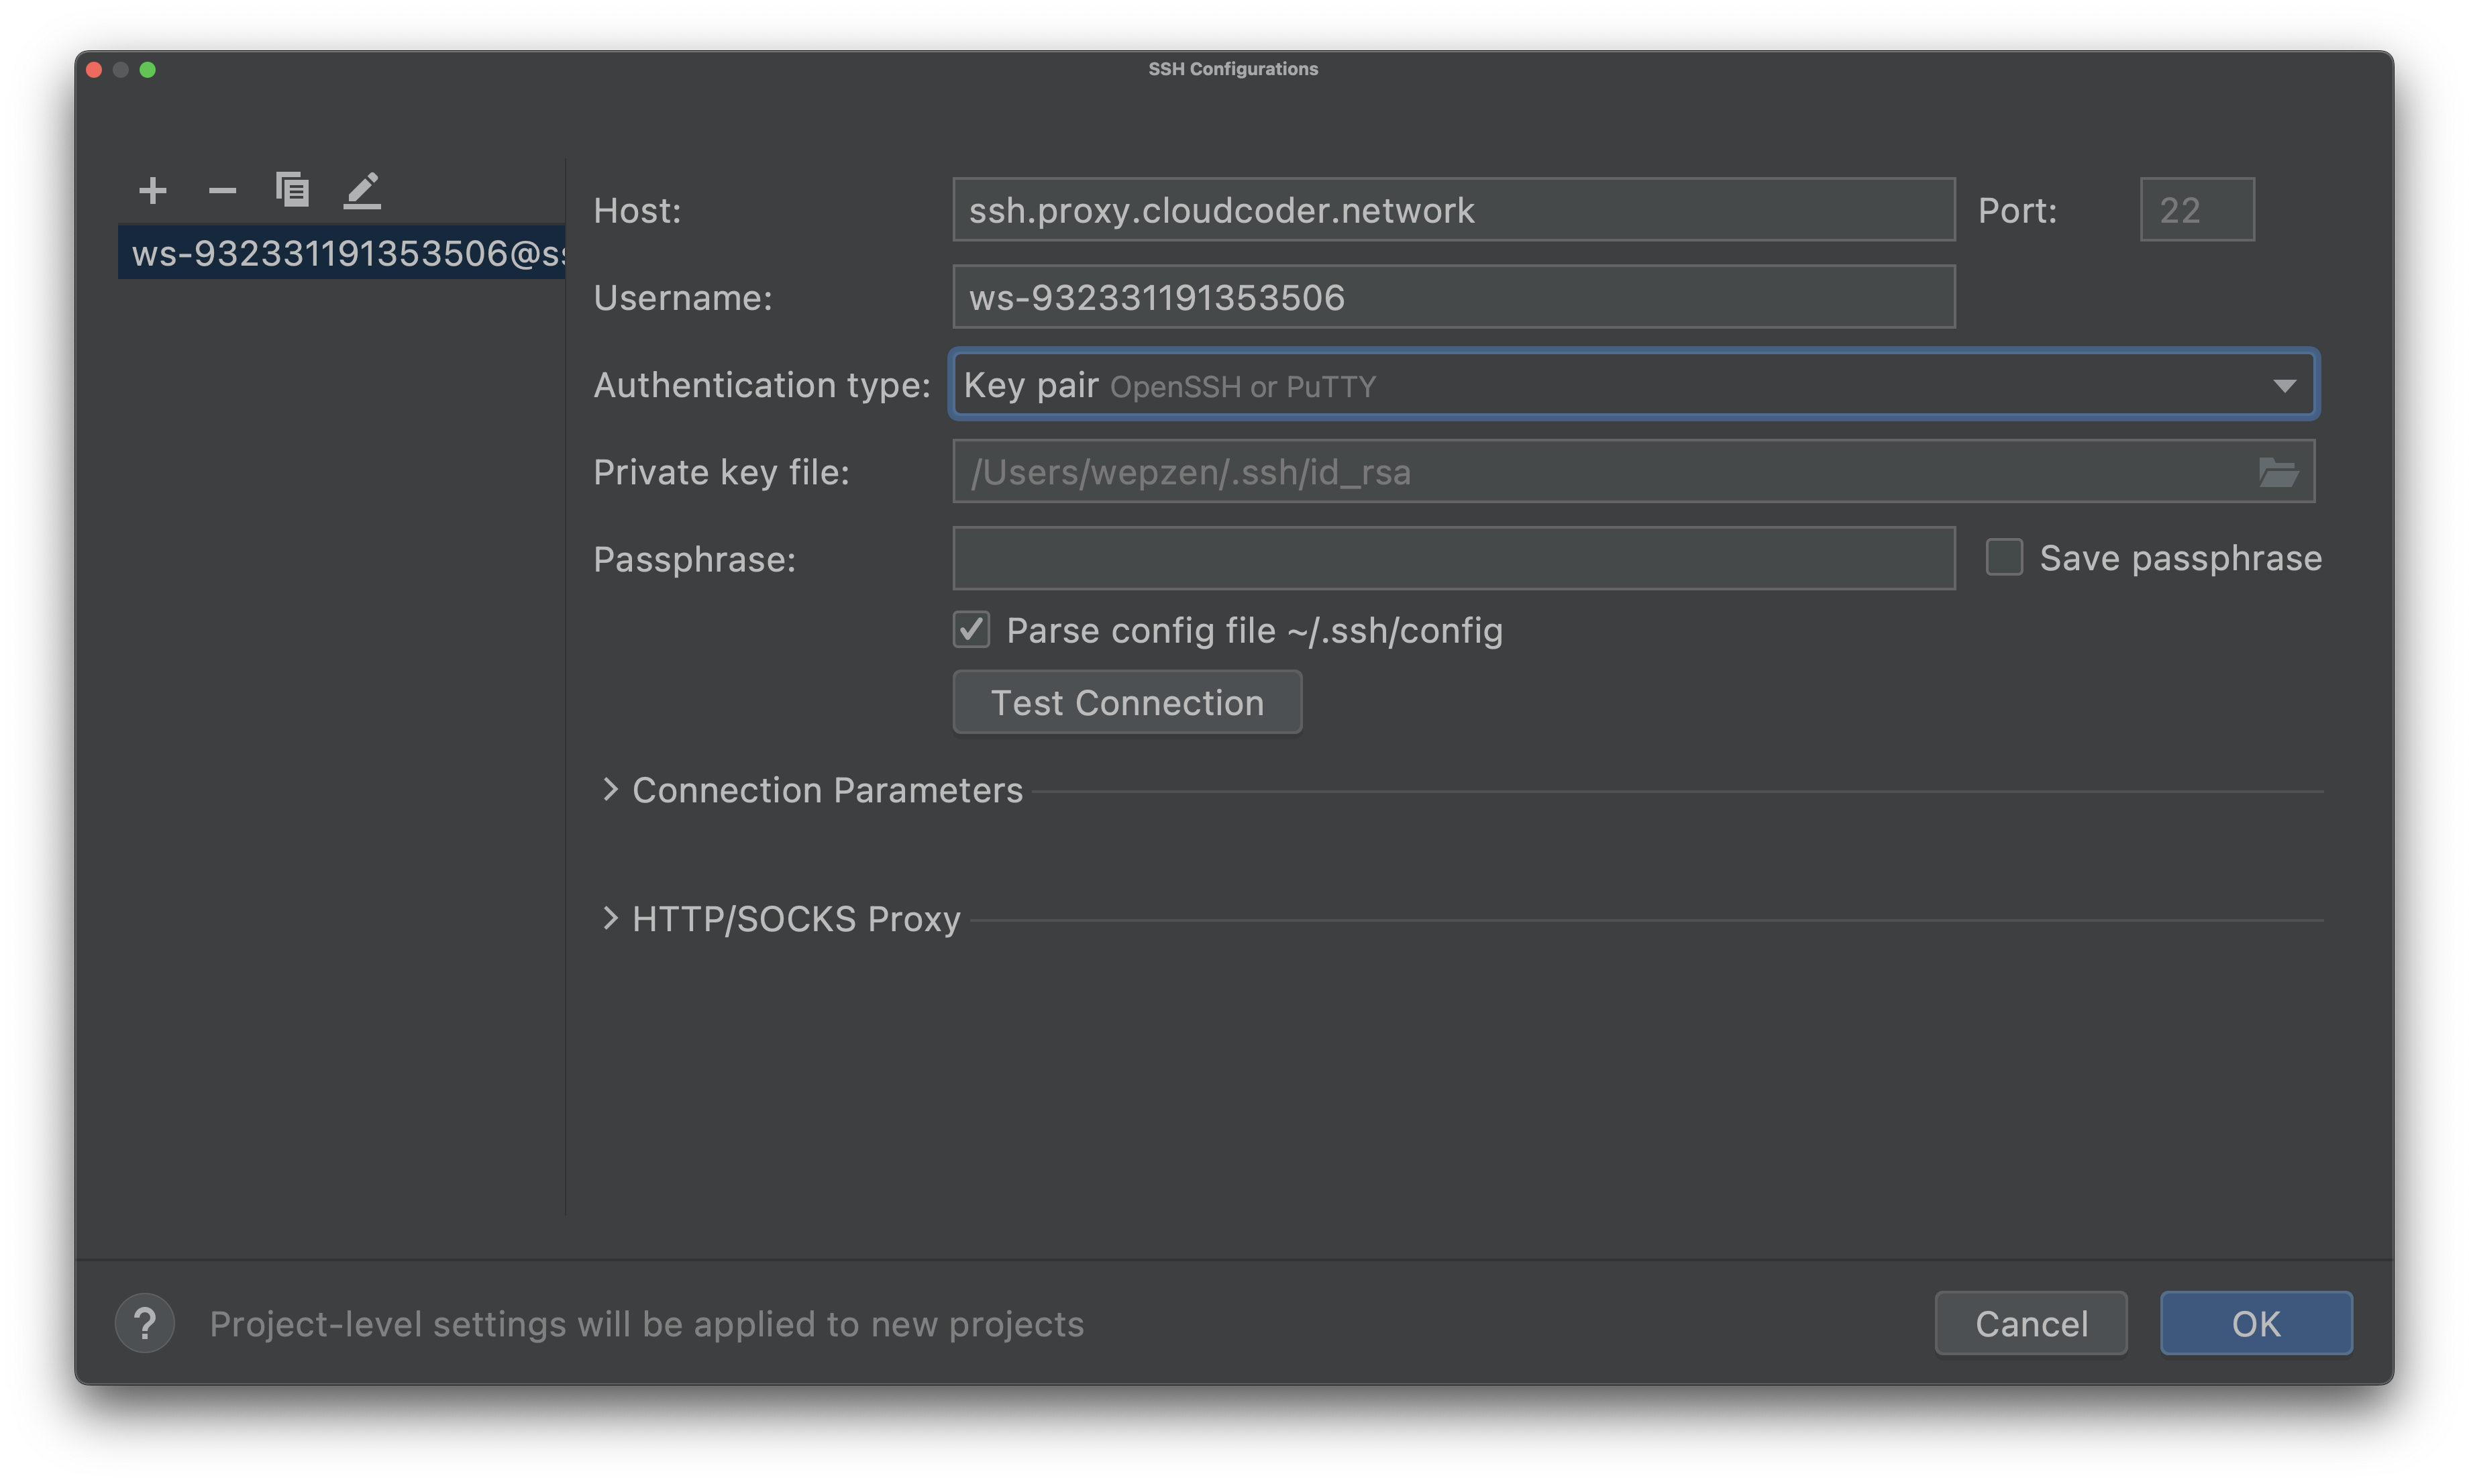Enable Save passphrase

tap(2003, 557)
